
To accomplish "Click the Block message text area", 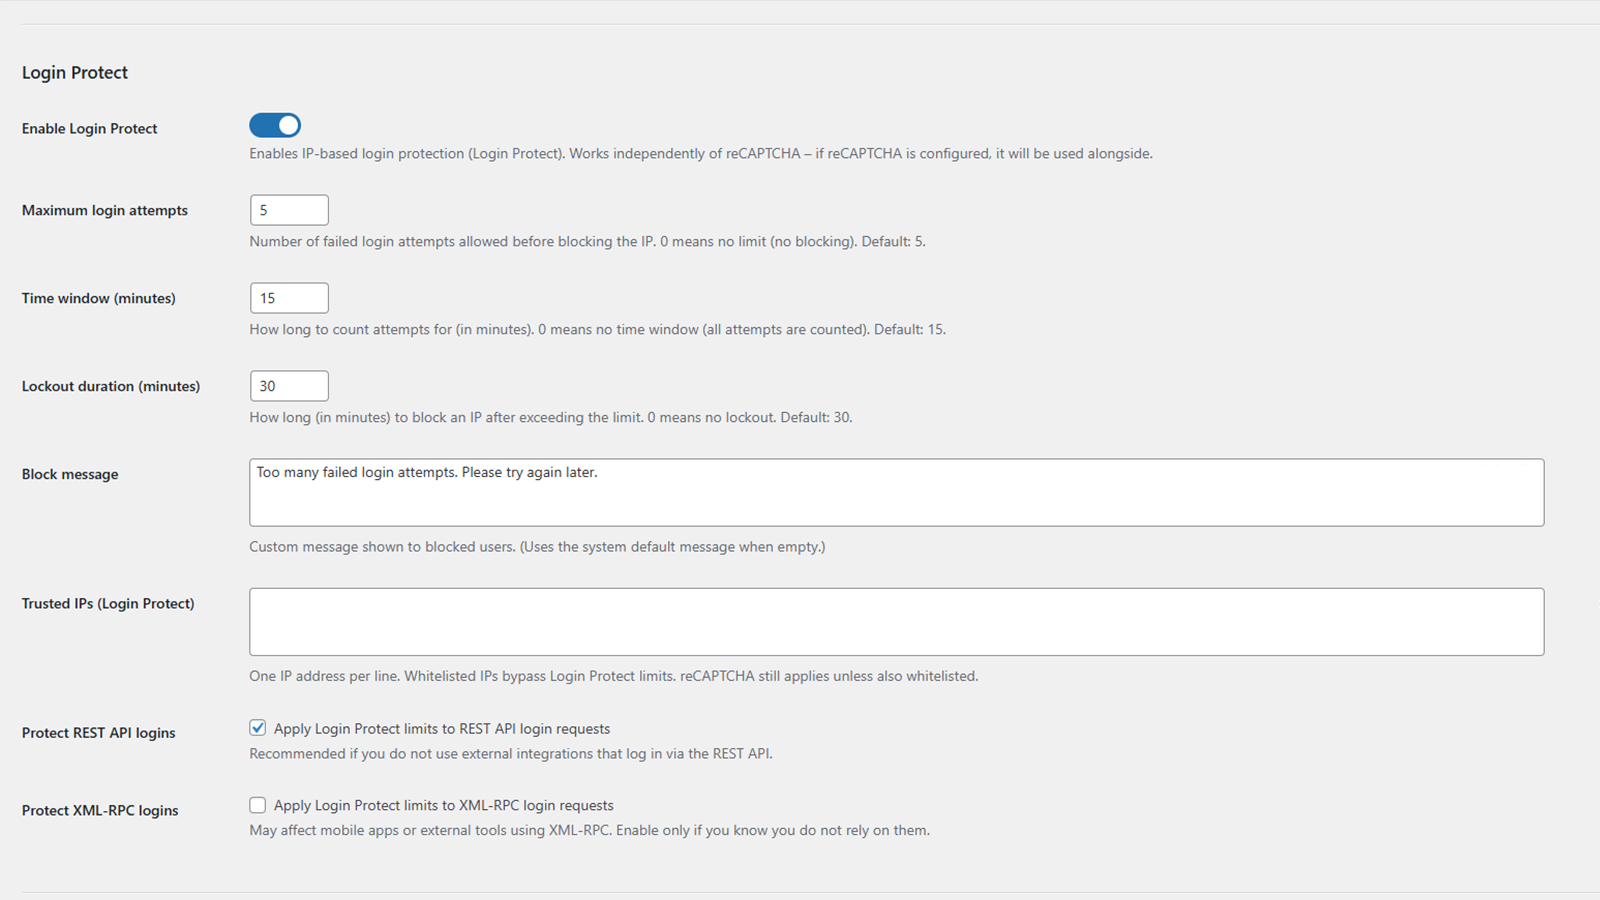I will tap(896, 491).
